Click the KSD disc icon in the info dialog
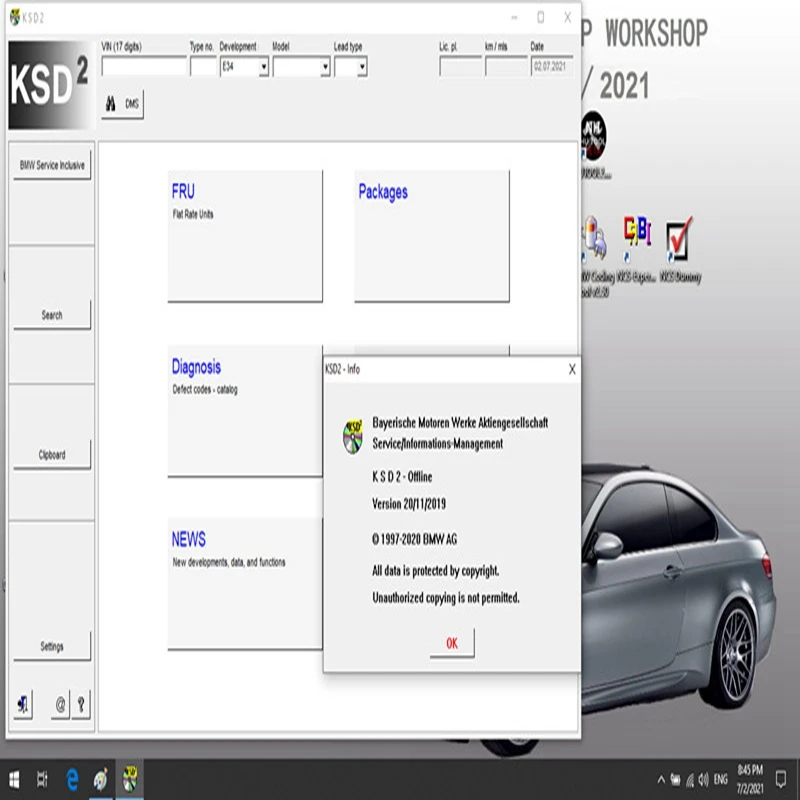800x800 pixels. [353, 436]
